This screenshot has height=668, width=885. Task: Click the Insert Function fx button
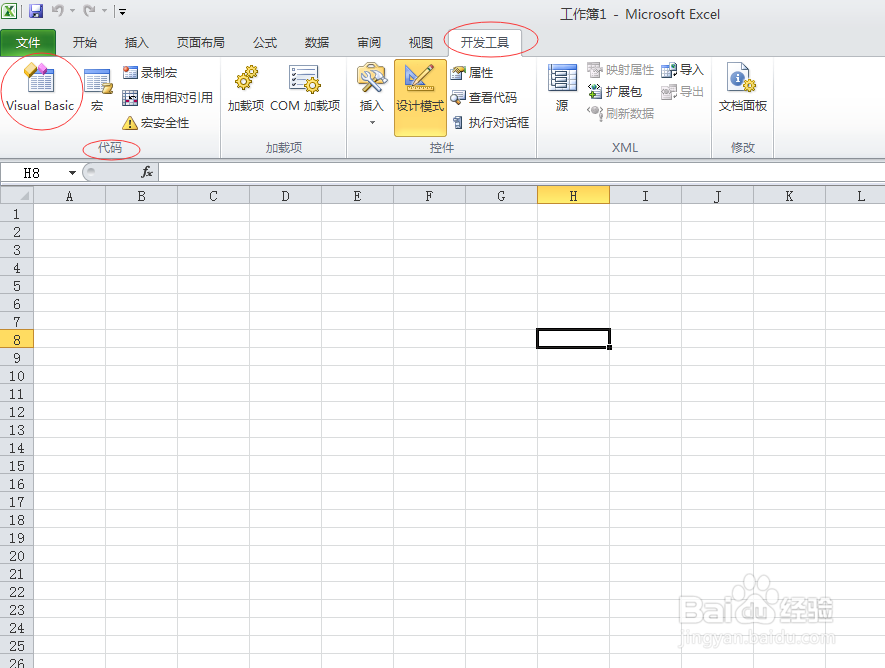coord(147,172)
